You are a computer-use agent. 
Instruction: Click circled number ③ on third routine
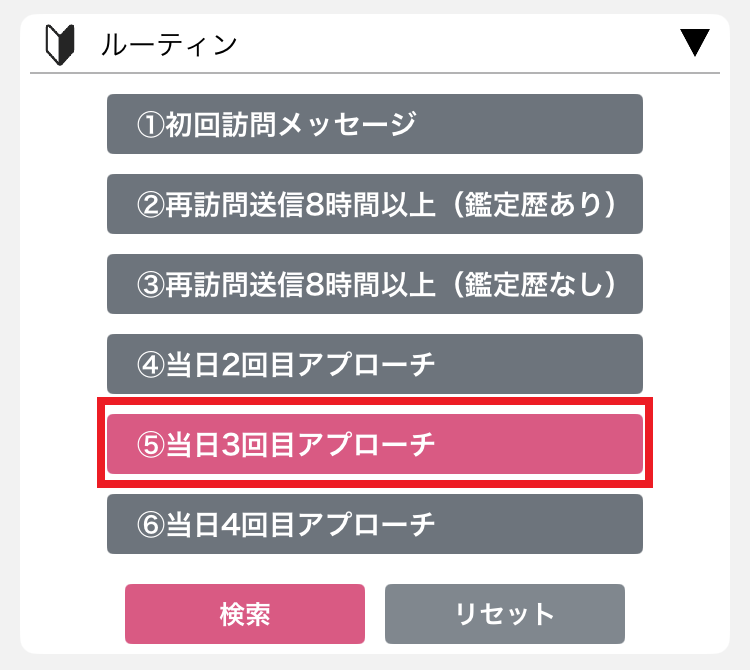pyautogui.click(x=151, y=285)
